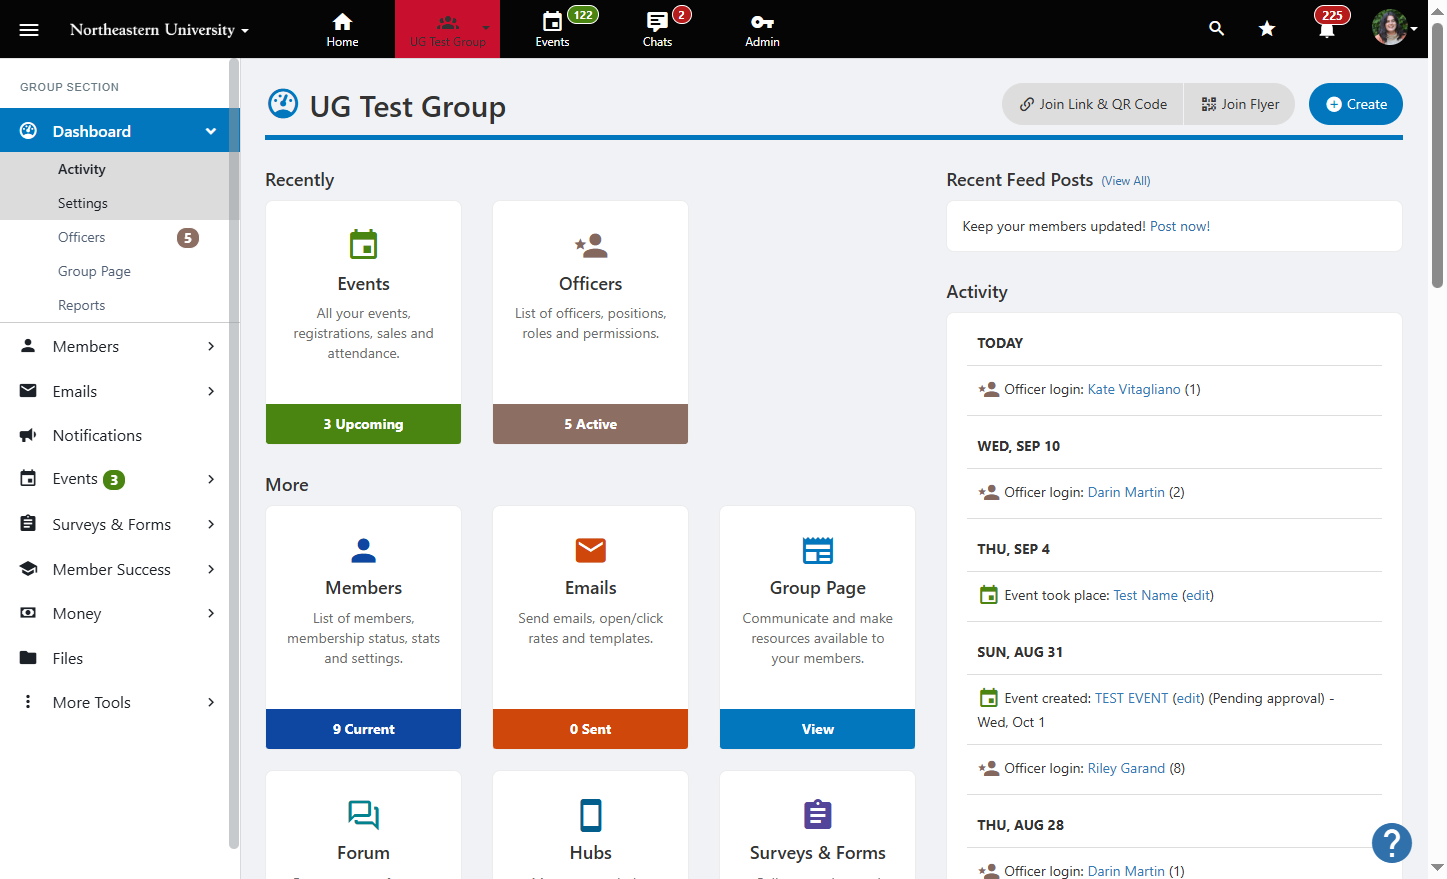Open the hamburger menu icon
The image size is (1447, 879).
(29, 30)
